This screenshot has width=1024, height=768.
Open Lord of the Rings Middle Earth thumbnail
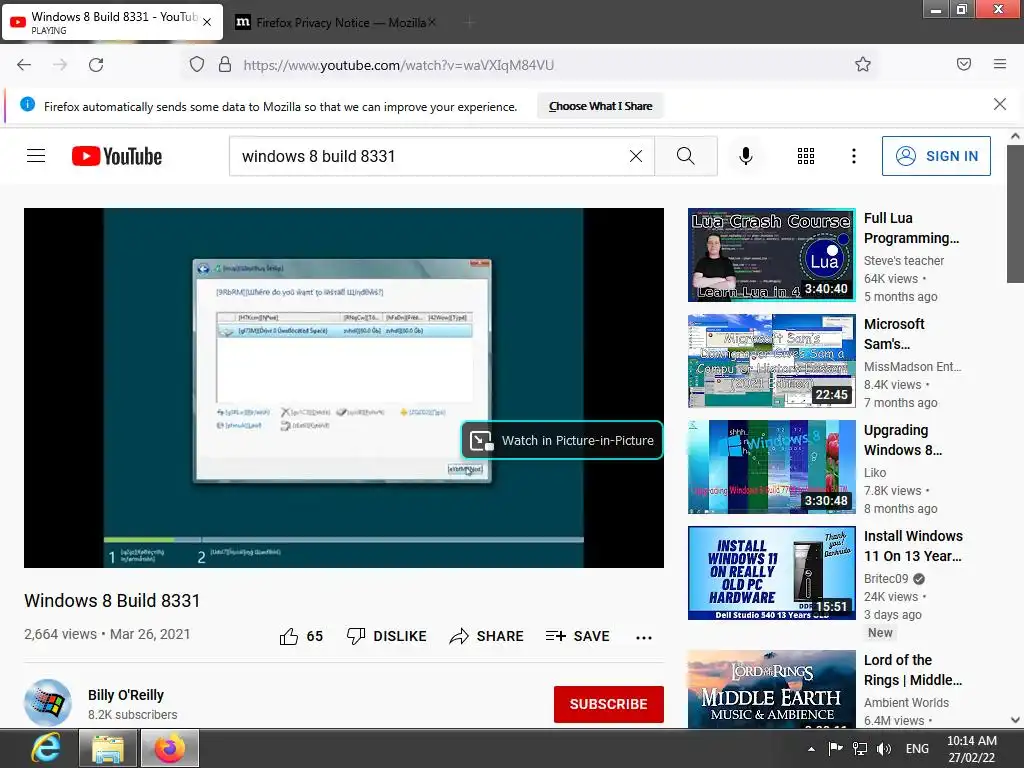tap(771, 688)
